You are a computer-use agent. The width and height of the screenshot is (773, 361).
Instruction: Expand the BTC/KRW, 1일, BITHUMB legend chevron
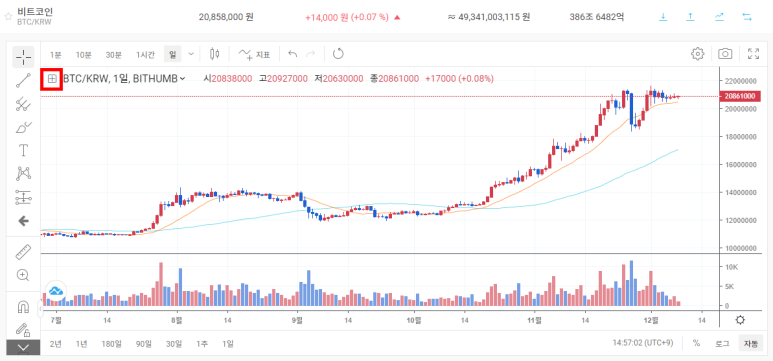click(182, 78)
